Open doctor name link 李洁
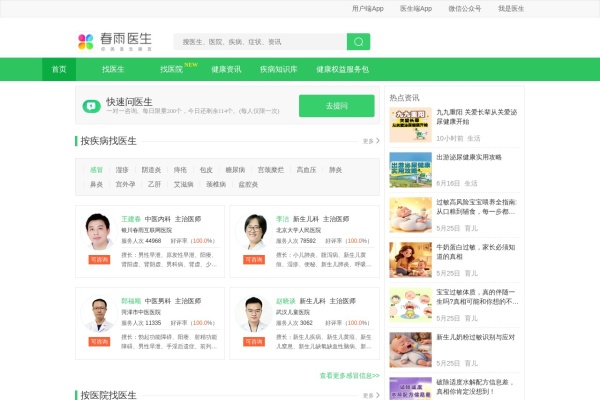The image size is (600, 400). point(282,219)
